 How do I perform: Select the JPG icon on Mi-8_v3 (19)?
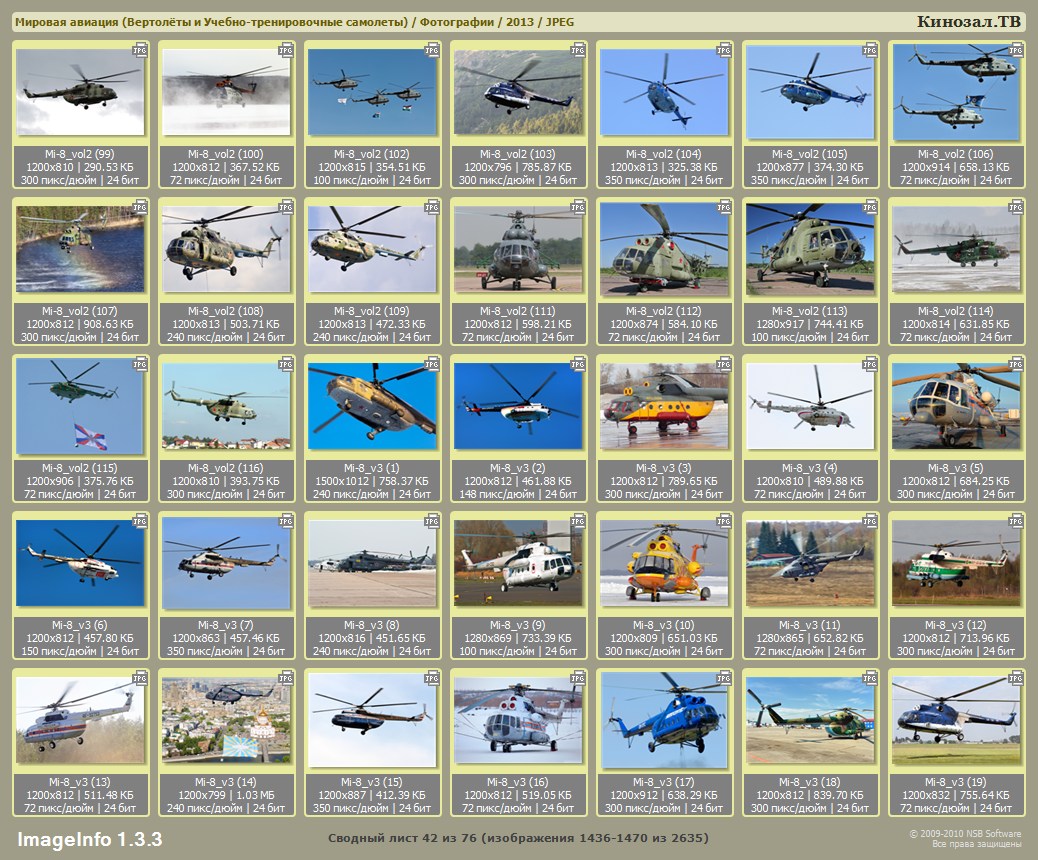click(x=1016, y=678)
